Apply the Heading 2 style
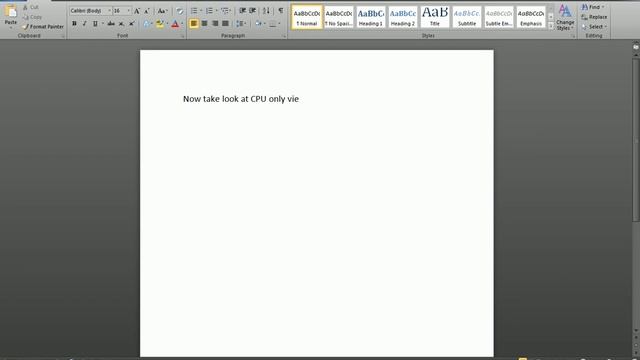This screenshot has width=640, height=360. tap(403, 17)
